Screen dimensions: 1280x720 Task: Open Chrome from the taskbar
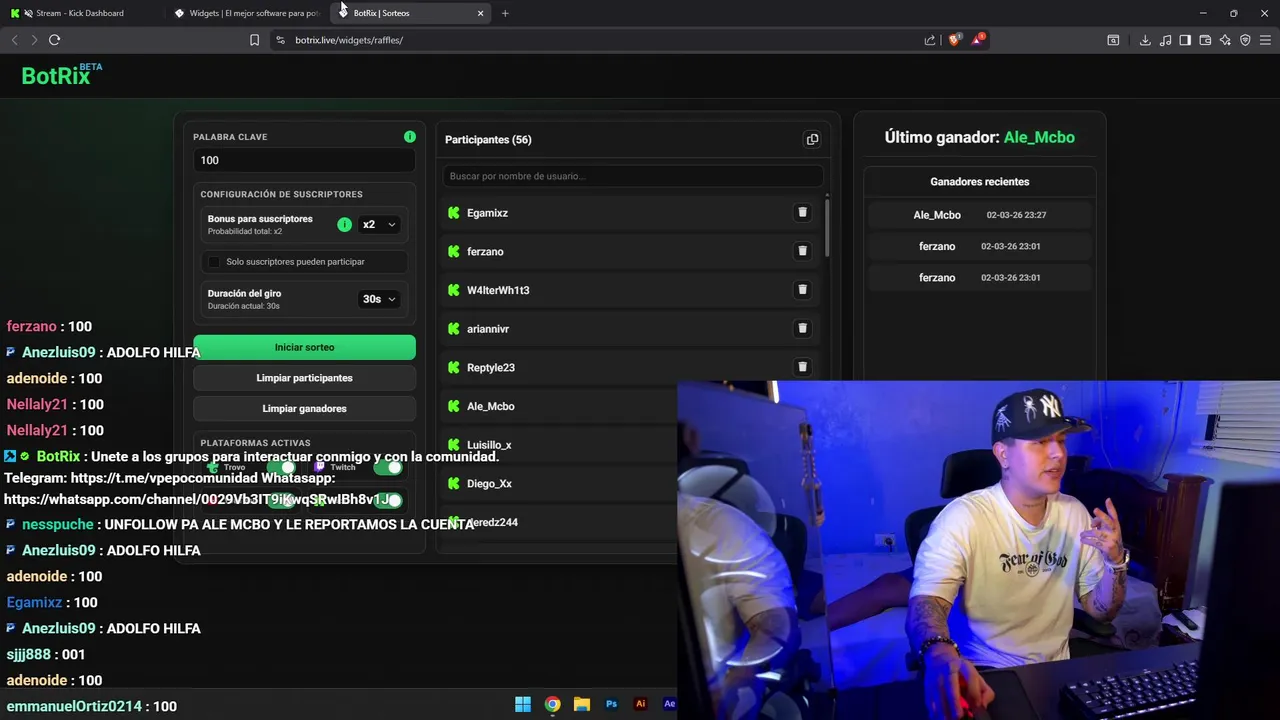552,704
